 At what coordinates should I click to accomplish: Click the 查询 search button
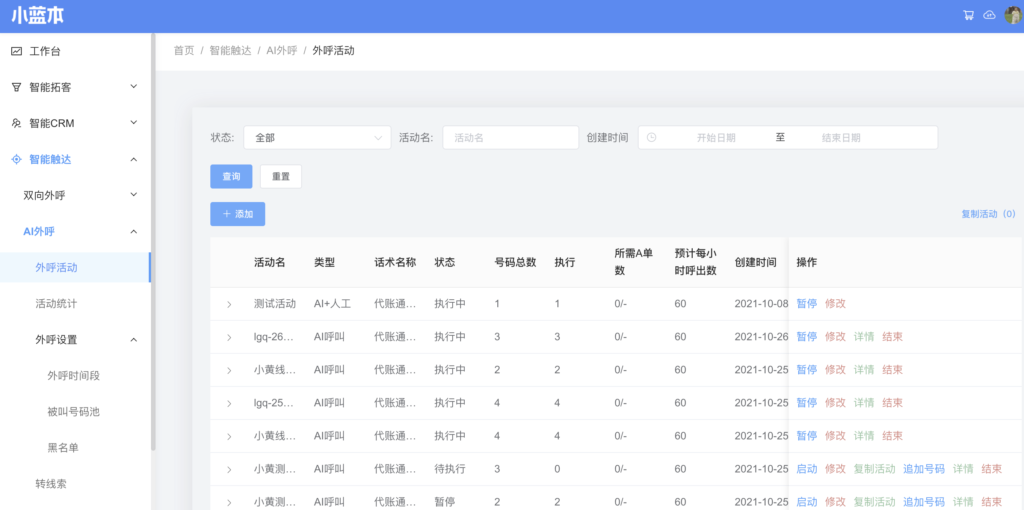(231, 176)
